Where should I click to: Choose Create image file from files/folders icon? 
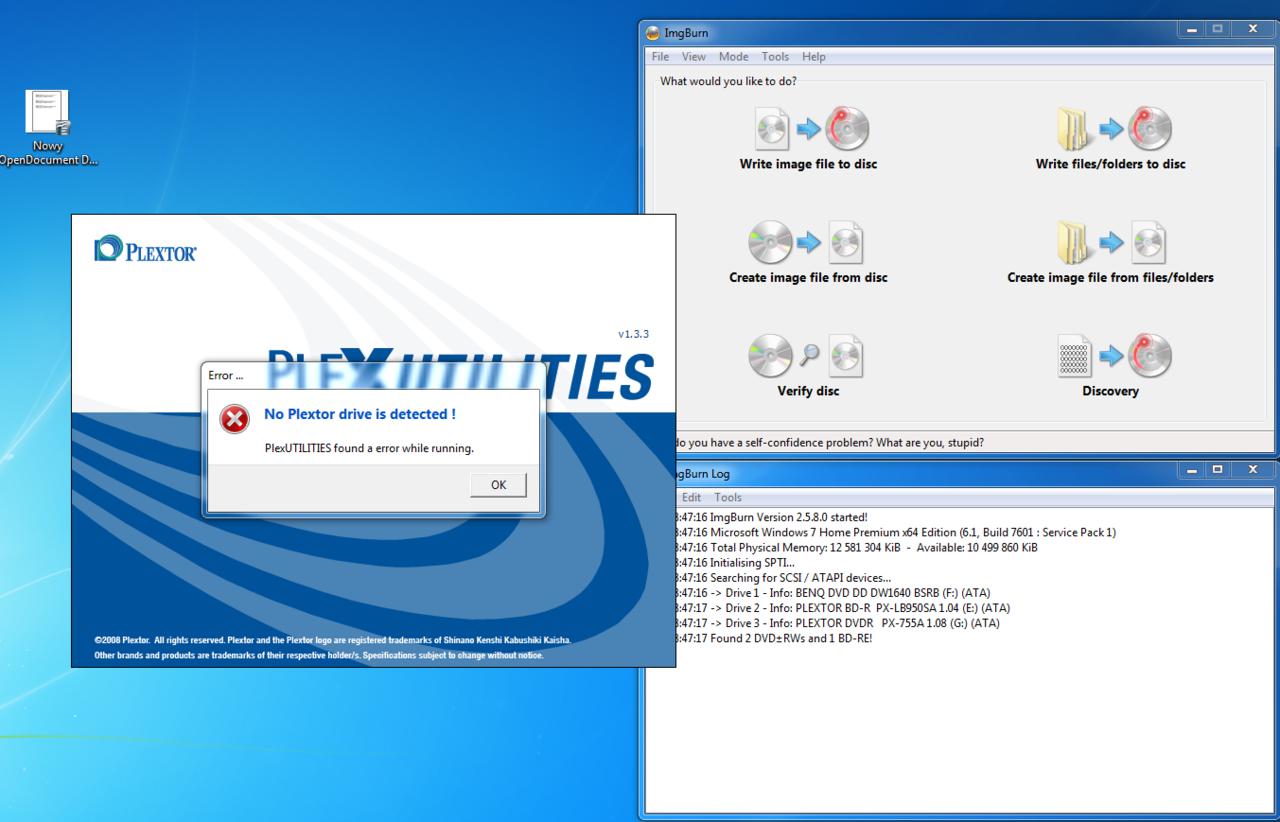click(1110, 243)
